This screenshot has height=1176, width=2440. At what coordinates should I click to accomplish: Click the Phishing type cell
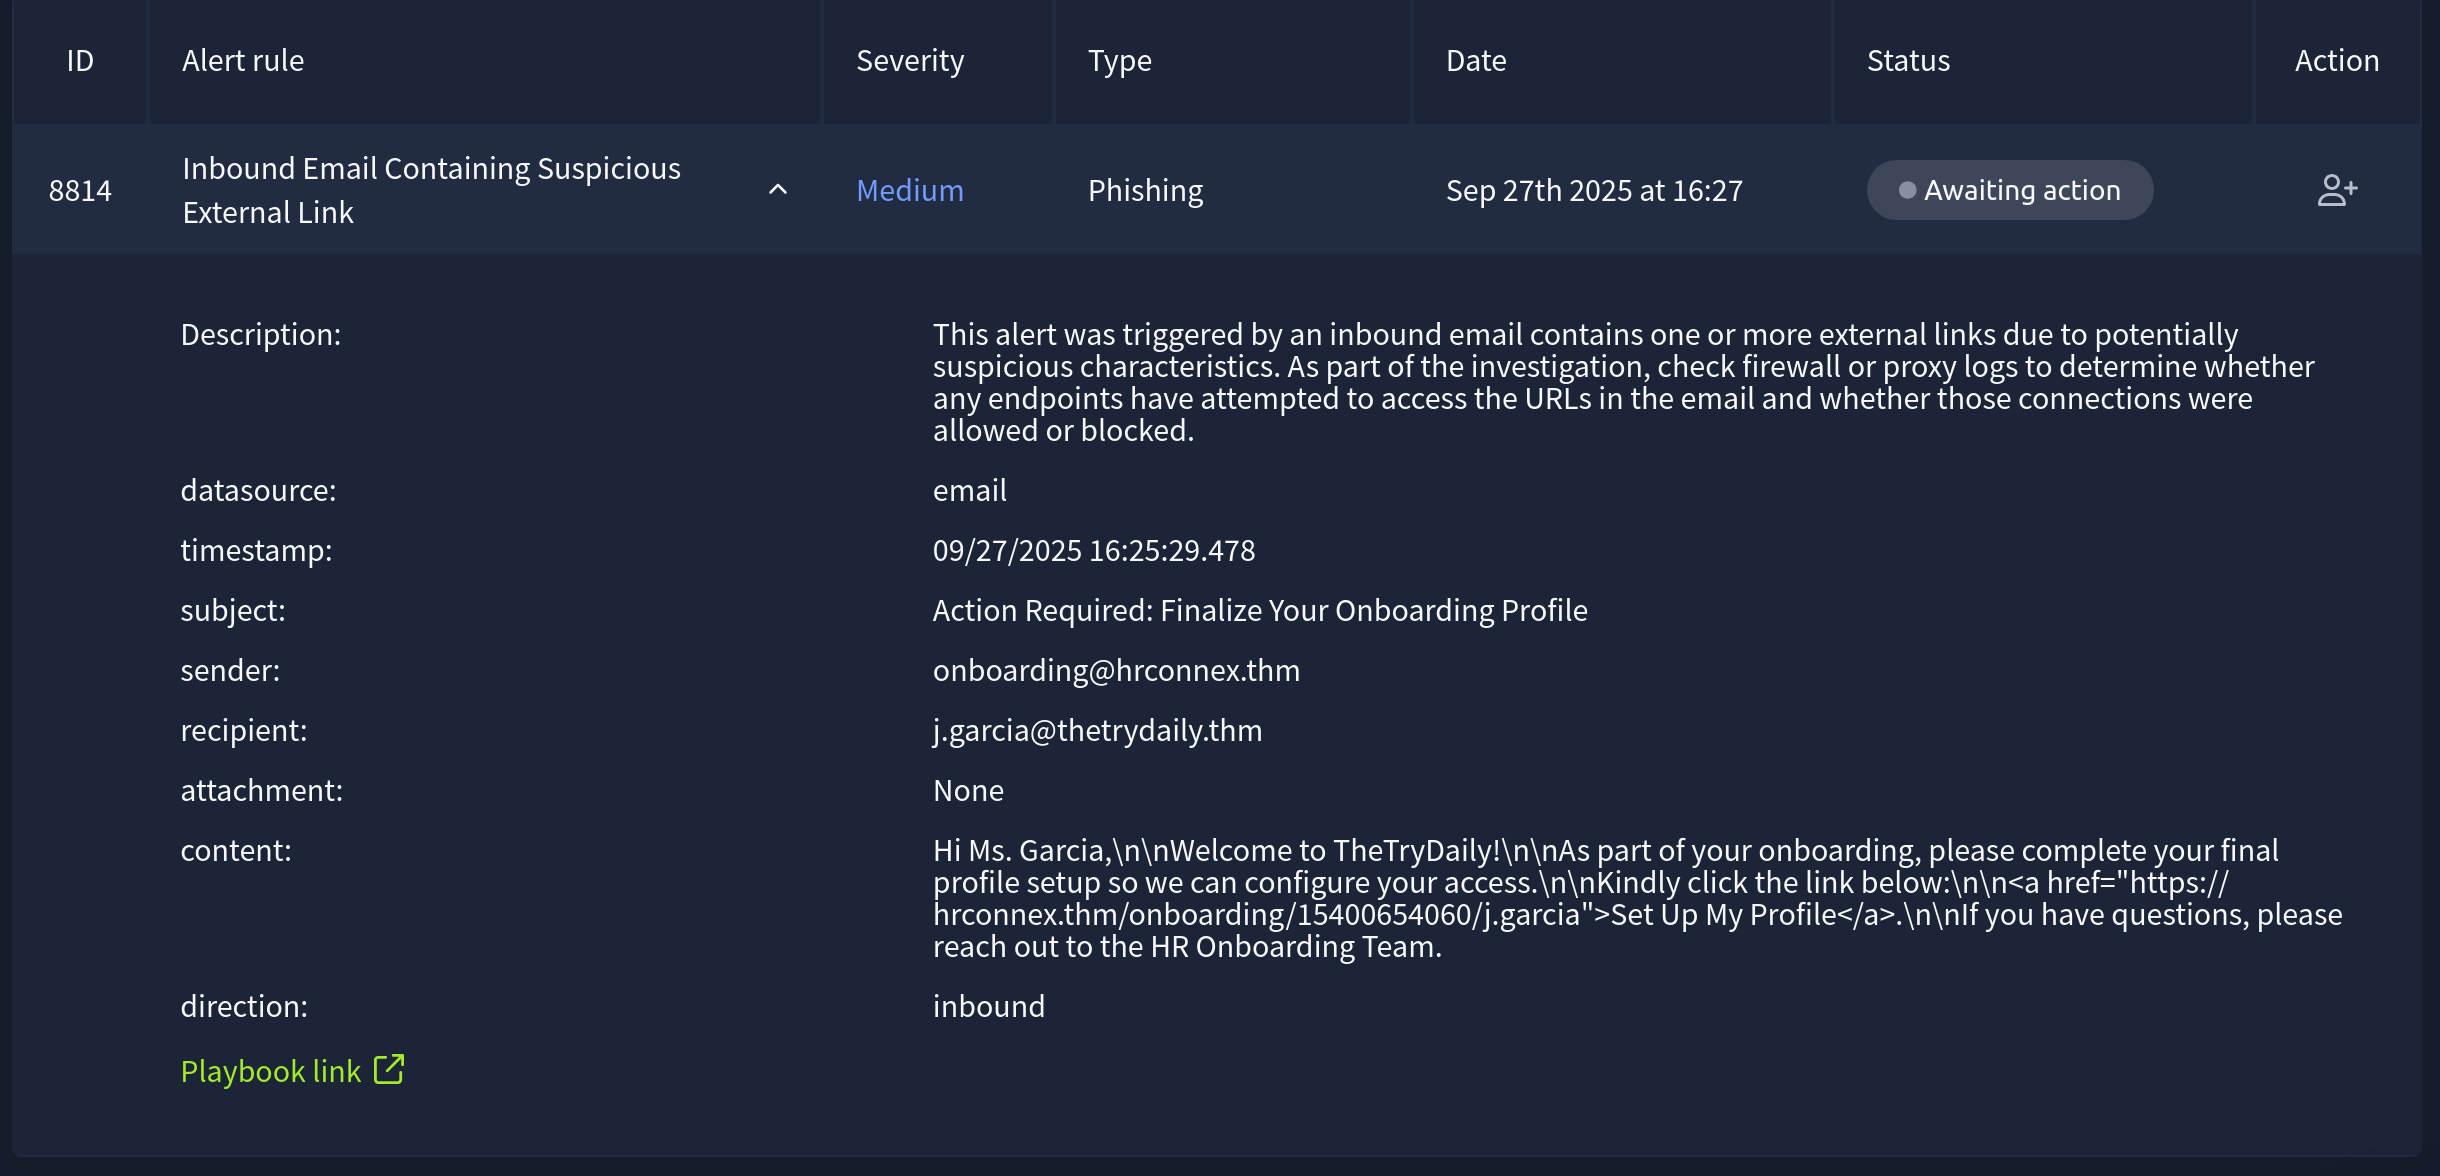(1145, 190)
